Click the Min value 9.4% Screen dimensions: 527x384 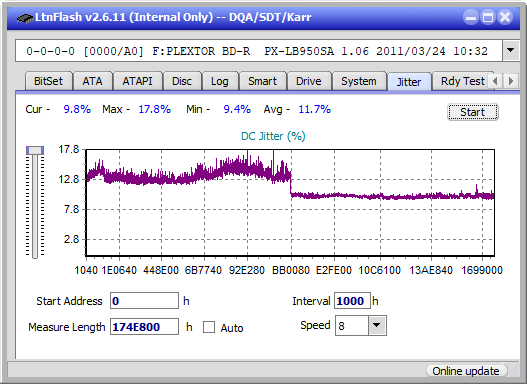(x=237, y=109)
